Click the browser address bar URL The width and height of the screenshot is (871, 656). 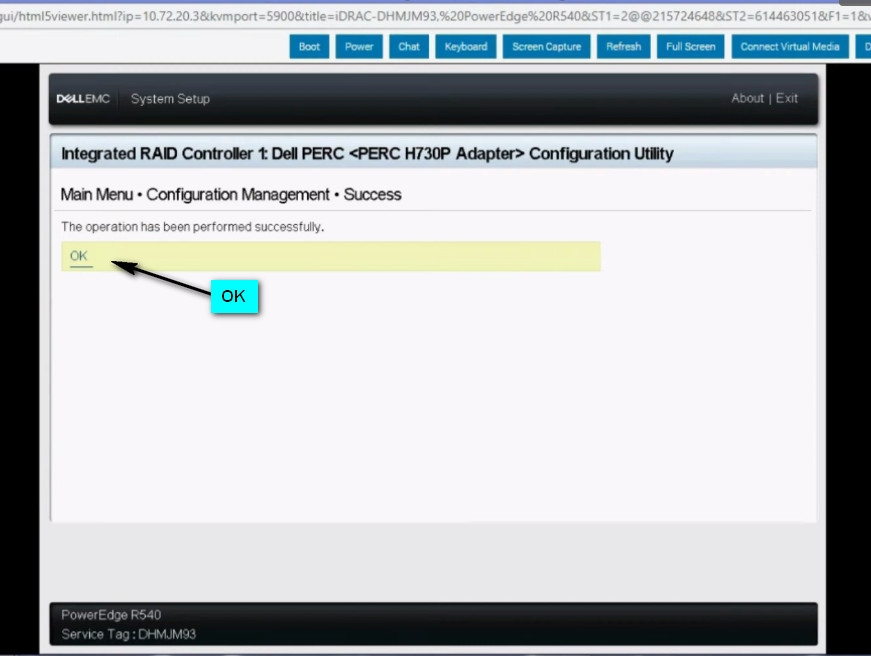[x=436, y=16]
